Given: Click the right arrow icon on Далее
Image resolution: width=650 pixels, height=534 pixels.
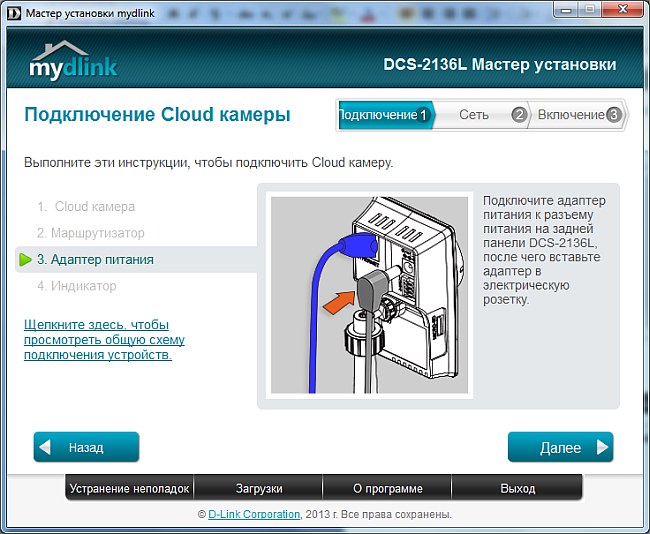Looking at the screenshot, I should click(x=601, y=447).
